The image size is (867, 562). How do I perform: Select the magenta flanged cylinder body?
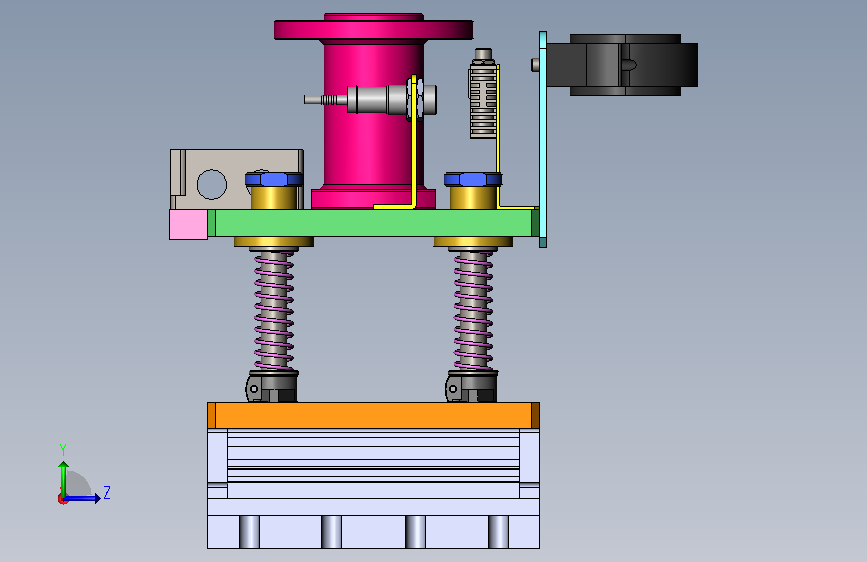(x=373, y=144)
